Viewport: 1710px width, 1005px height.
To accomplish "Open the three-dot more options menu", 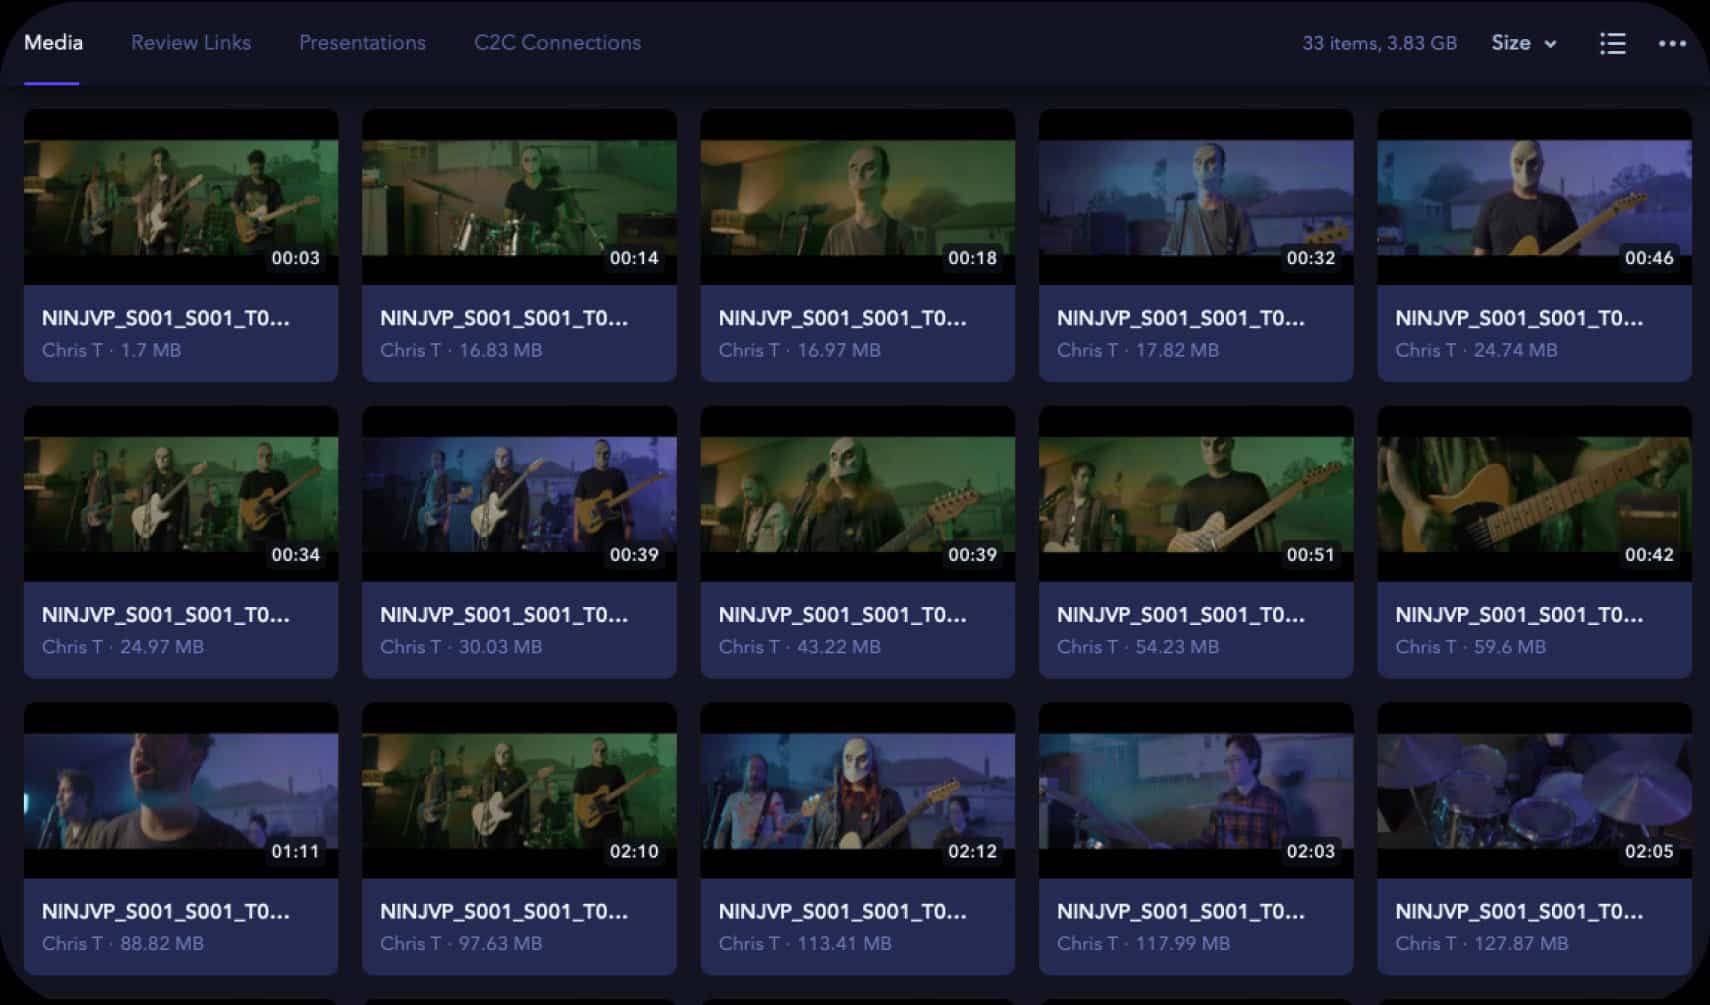I will [1672, 43].
